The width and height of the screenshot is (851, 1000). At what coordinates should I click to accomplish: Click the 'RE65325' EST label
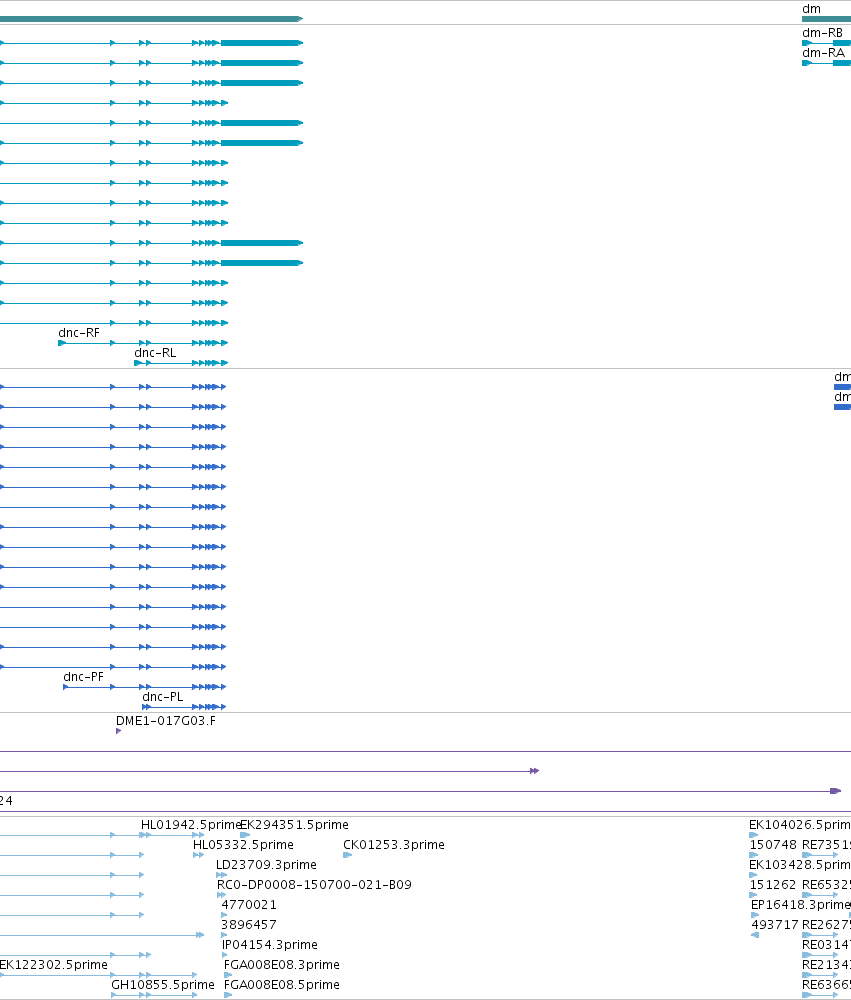tap(826, 885)
